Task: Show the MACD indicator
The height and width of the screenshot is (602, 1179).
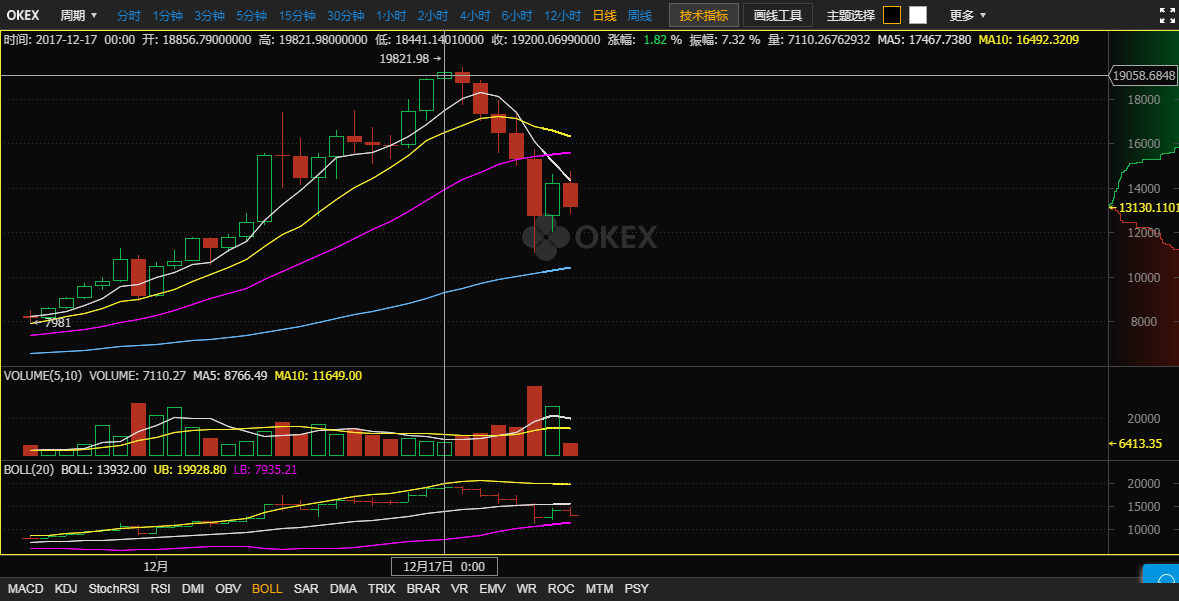Action: pyautogui.click(x=25, y=589)
